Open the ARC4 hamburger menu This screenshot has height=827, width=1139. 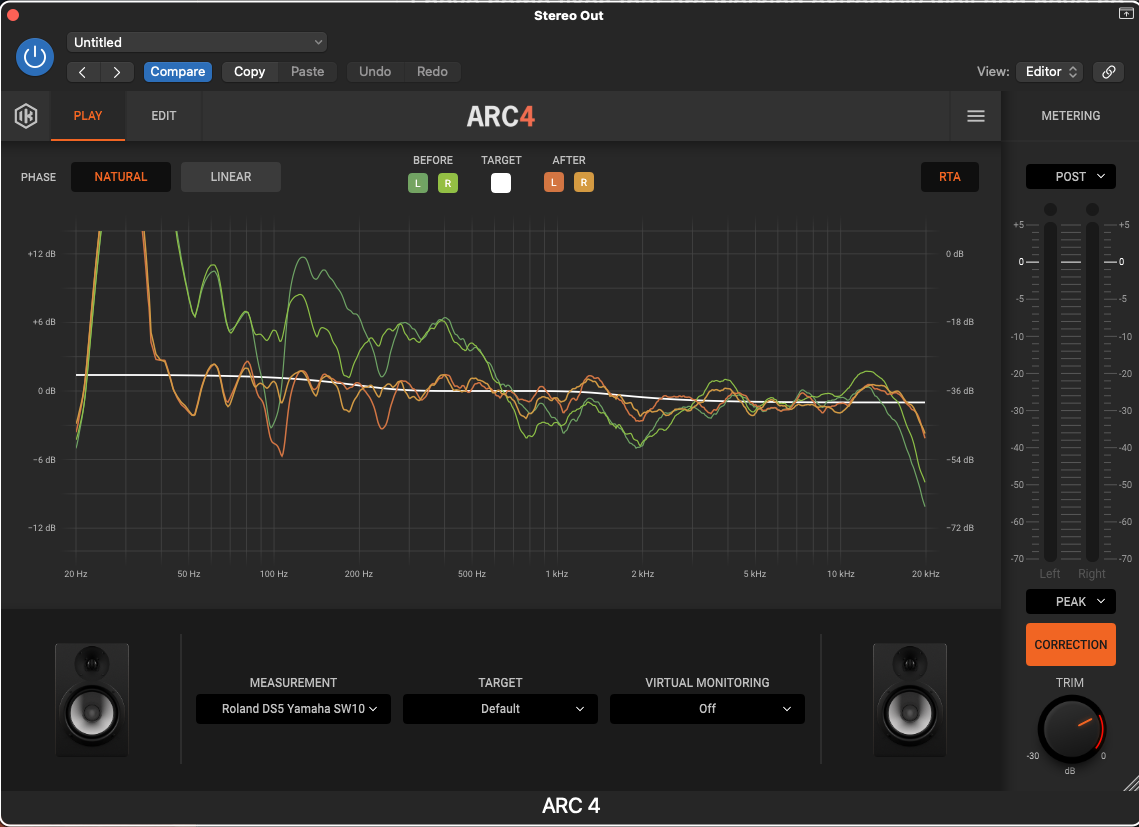[x=976, y=116]
